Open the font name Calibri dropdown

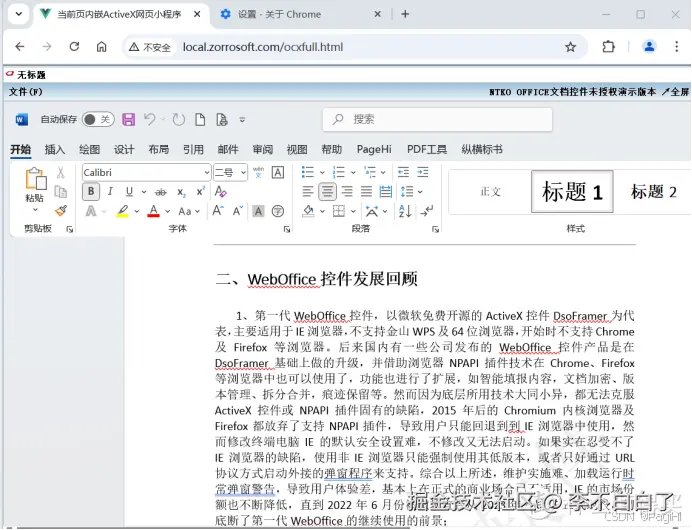coord(207,173)
